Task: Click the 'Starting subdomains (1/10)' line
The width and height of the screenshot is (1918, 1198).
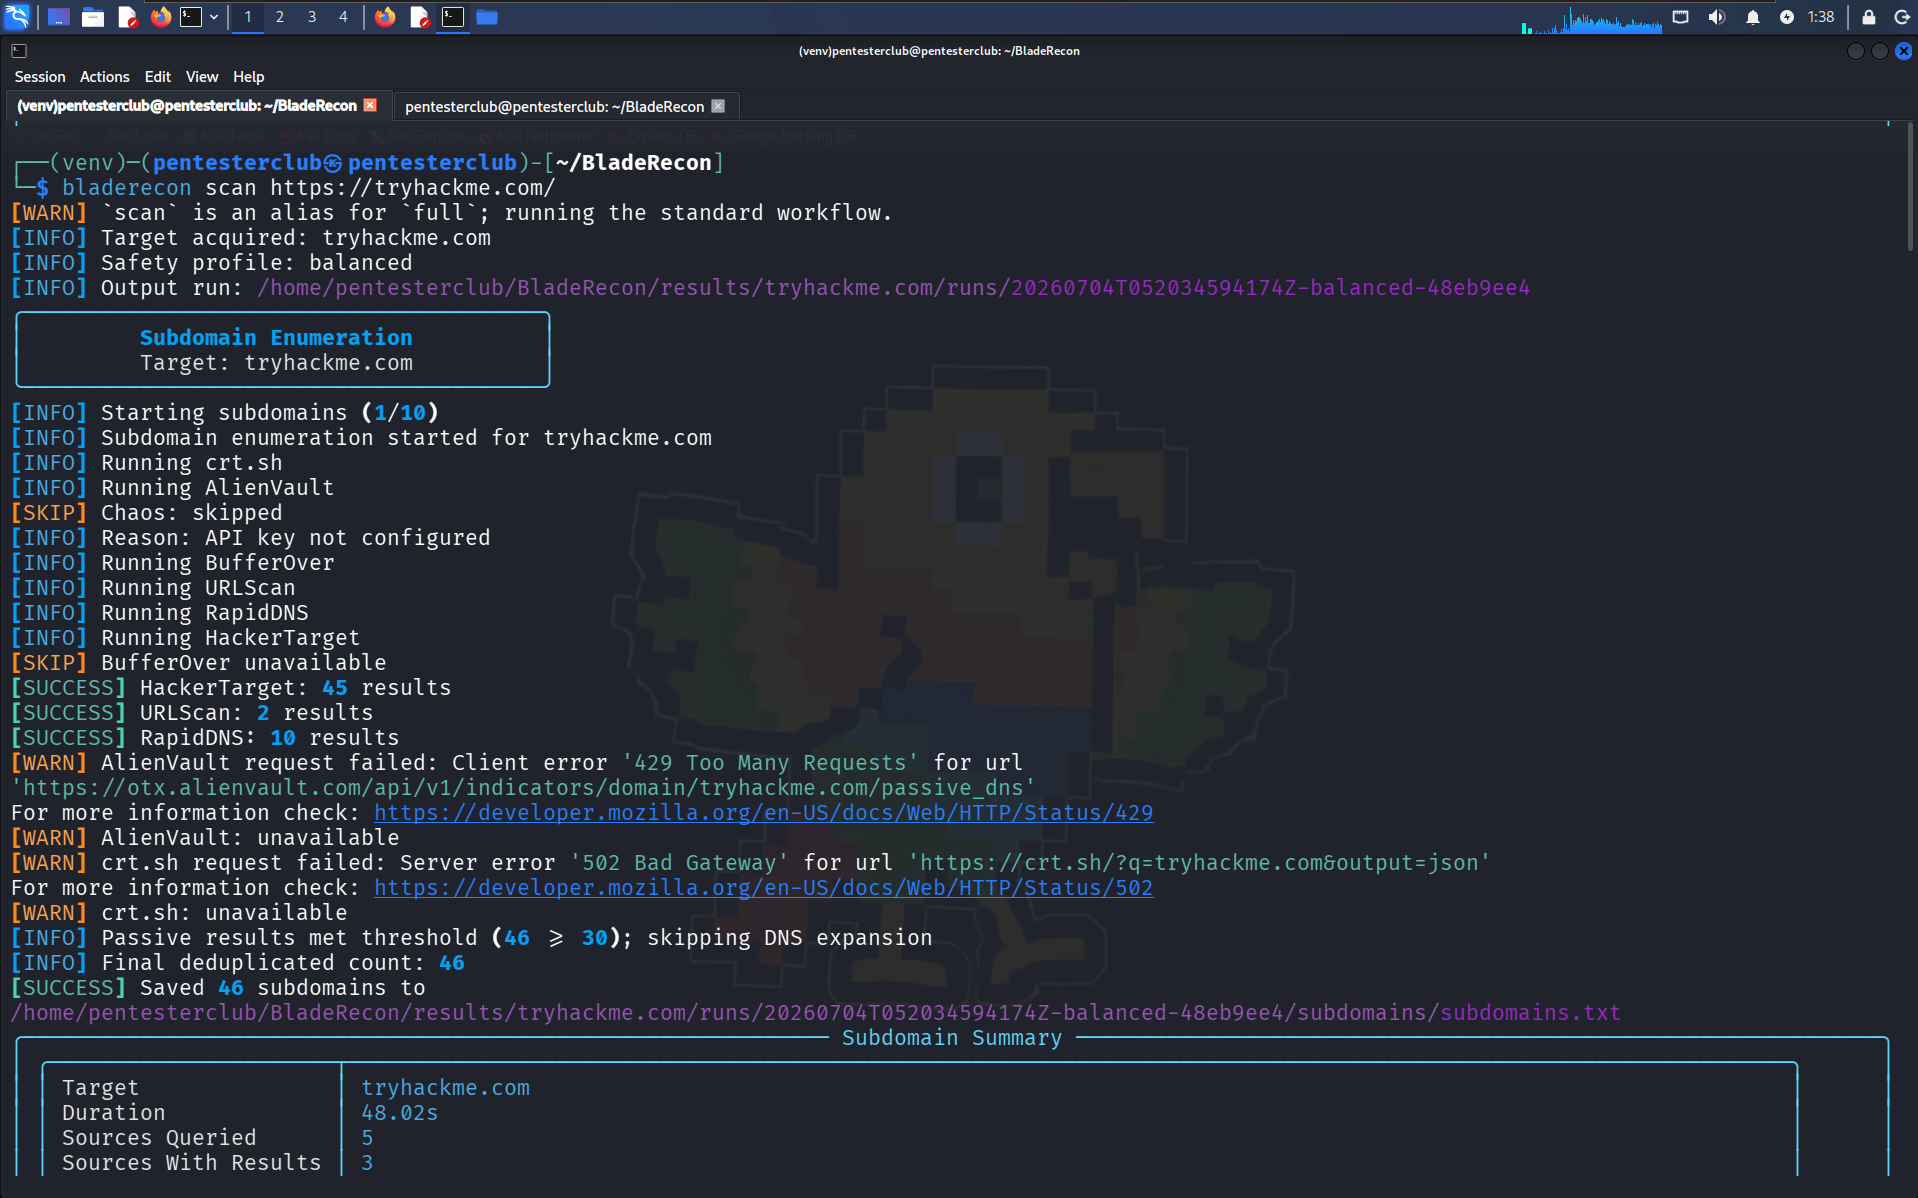Action: click(225, 413)
